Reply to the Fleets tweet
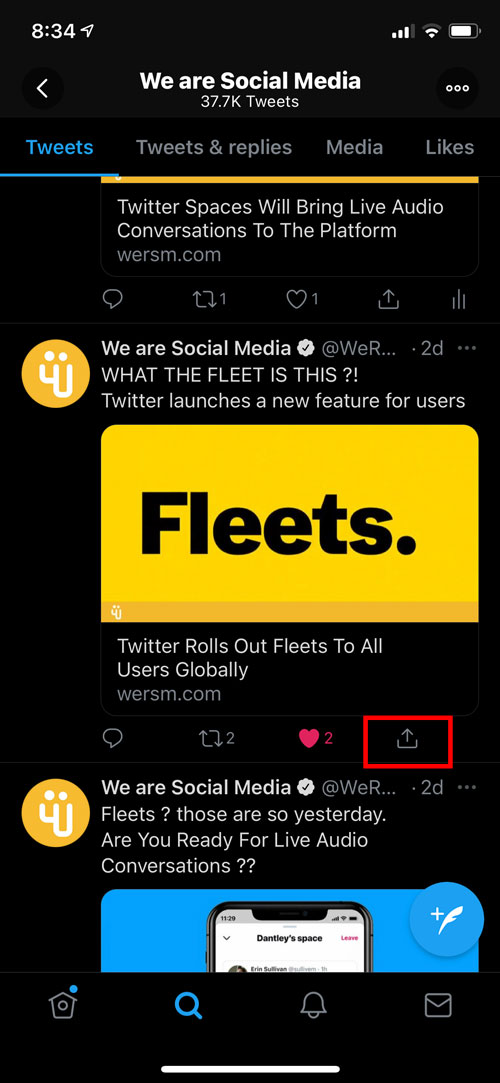The width and height of the screenshot is (500, 1083). click(x=113, y=738)
